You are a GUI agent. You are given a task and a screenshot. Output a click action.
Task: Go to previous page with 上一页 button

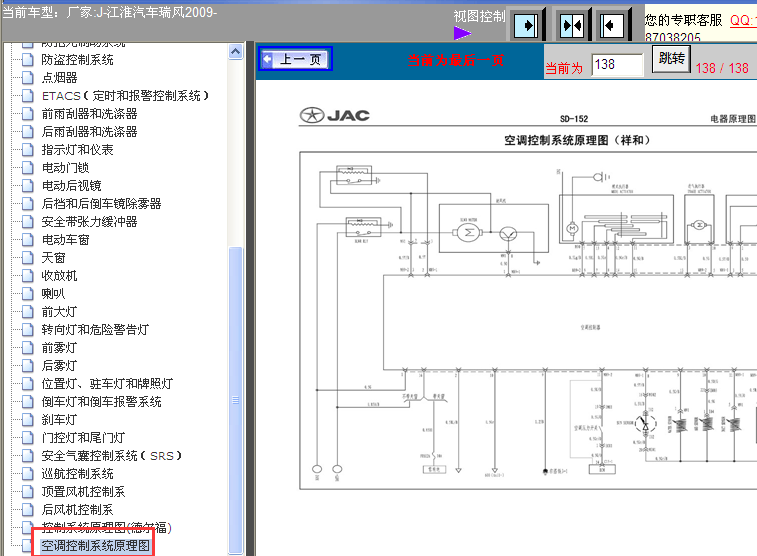[295, 59]
